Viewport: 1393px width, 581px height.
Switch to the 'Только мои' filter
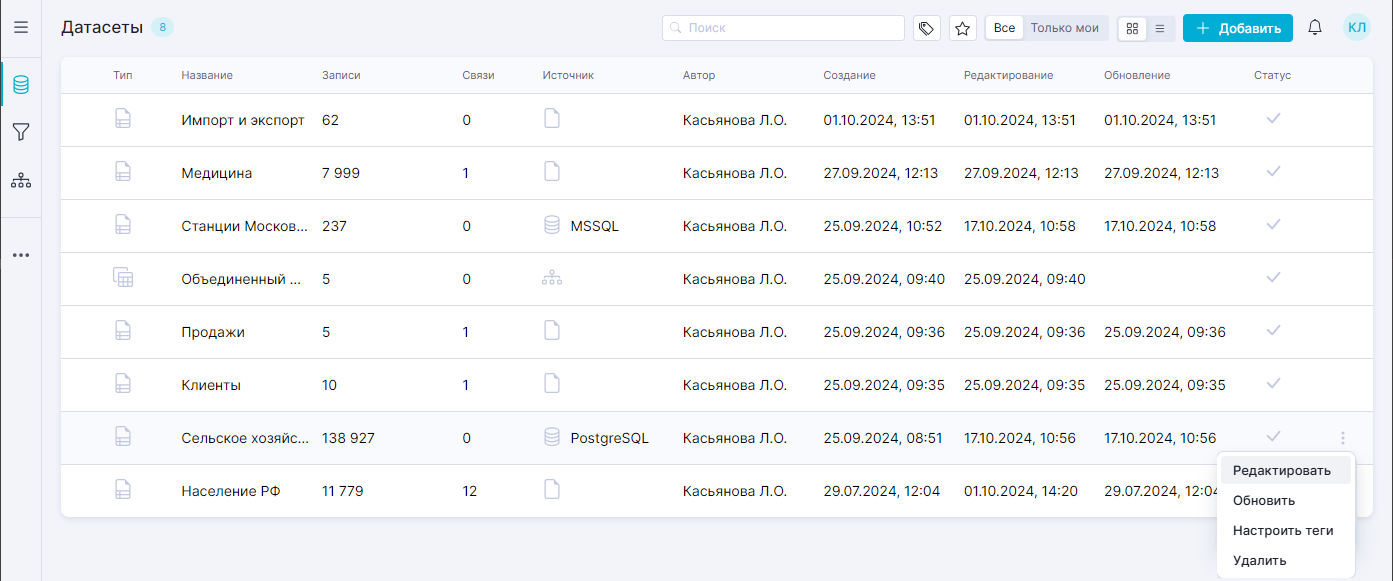[1064, 28]
